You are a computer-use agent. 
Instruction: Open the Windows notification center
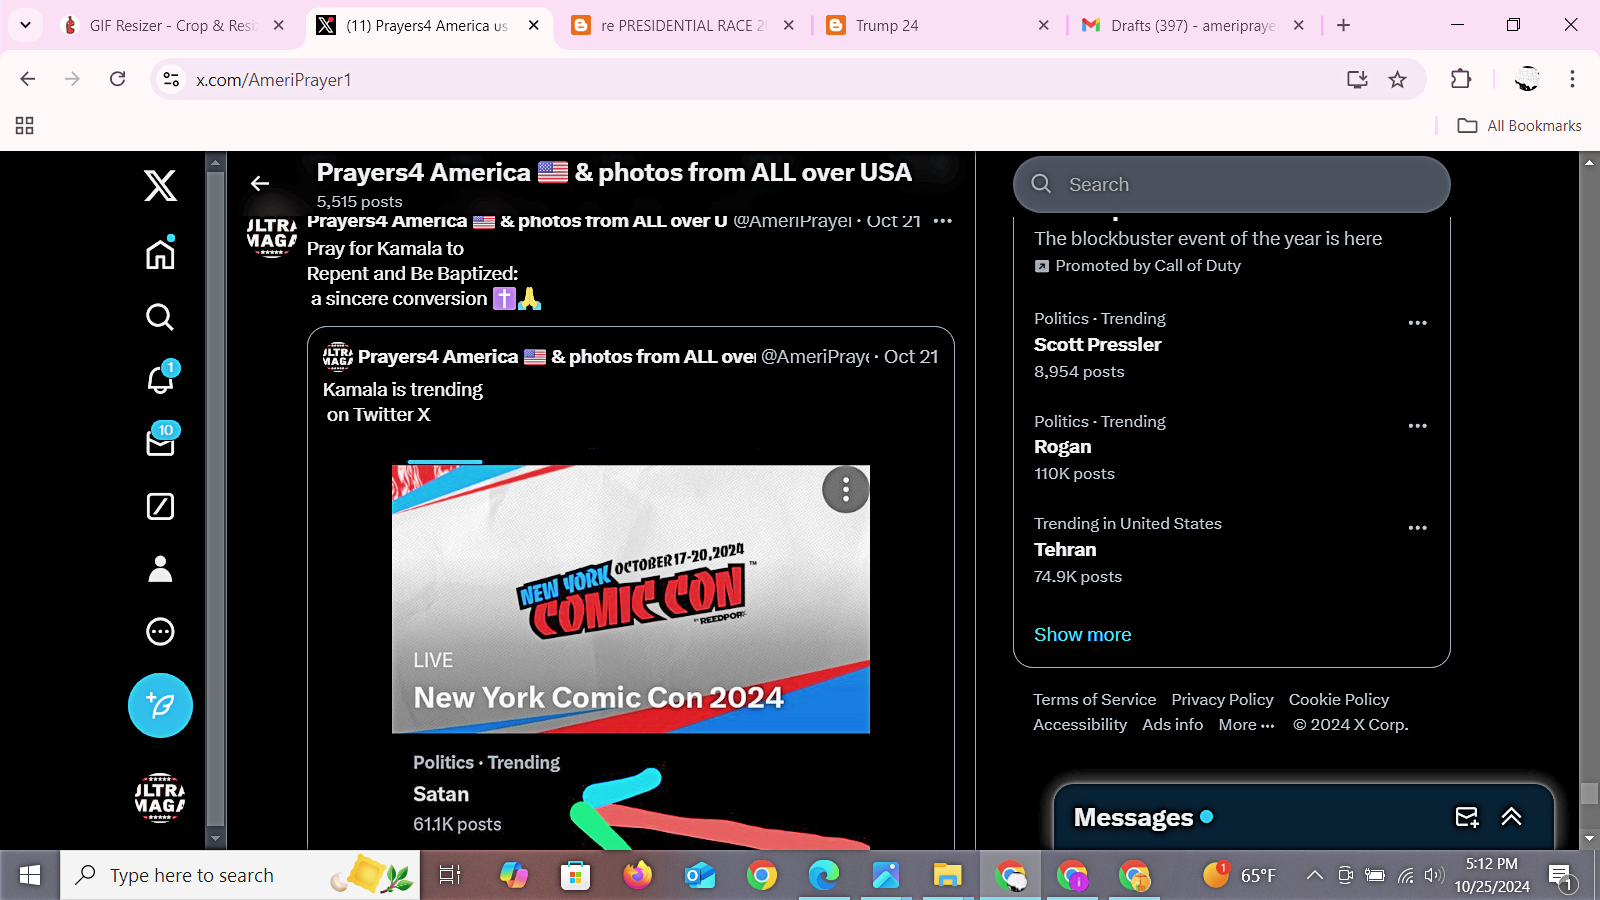(x=1562, y=877)
